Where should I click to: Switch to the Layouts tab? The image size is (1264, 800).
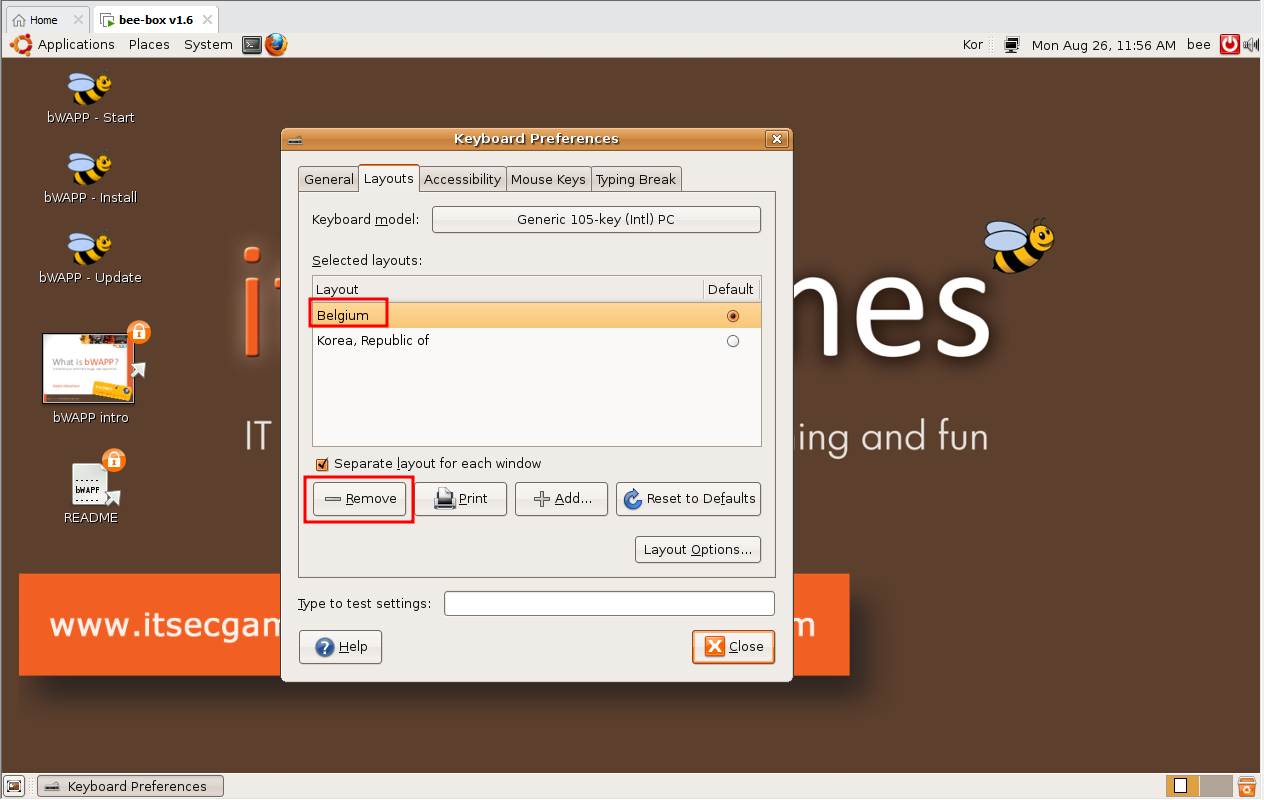389,178
